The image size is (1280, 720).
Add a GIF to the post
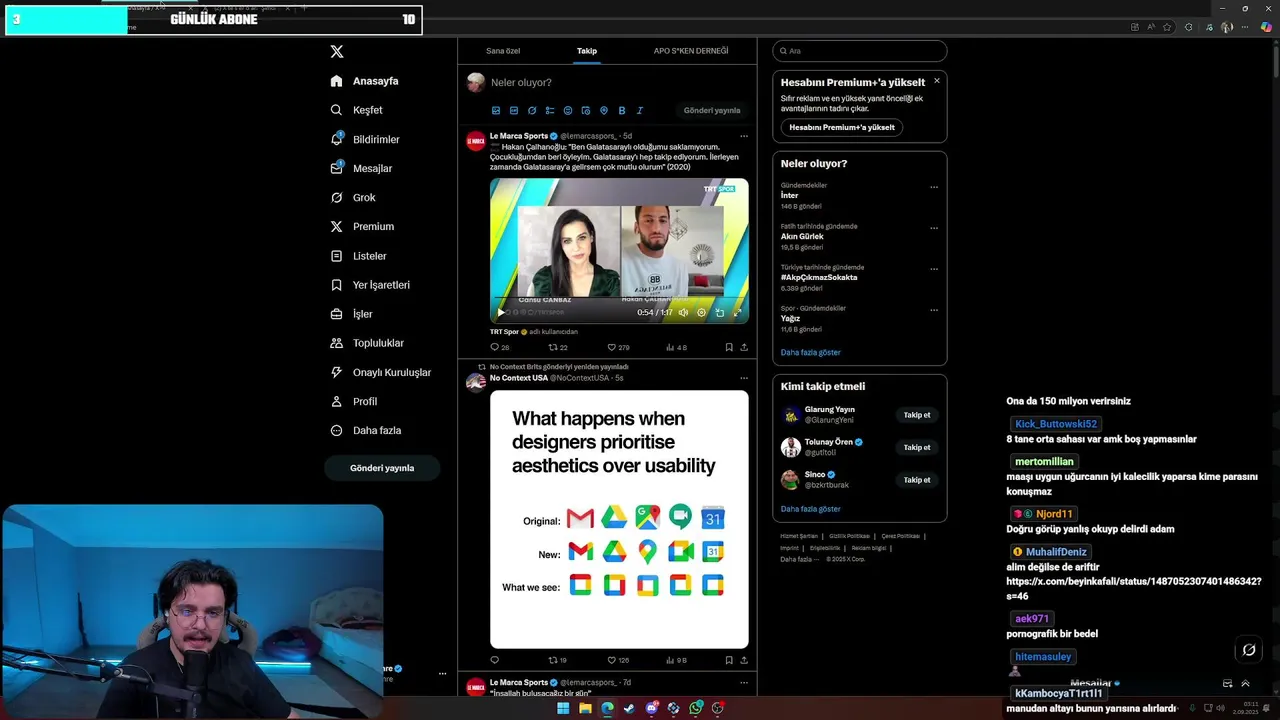[x=514, y=110]
